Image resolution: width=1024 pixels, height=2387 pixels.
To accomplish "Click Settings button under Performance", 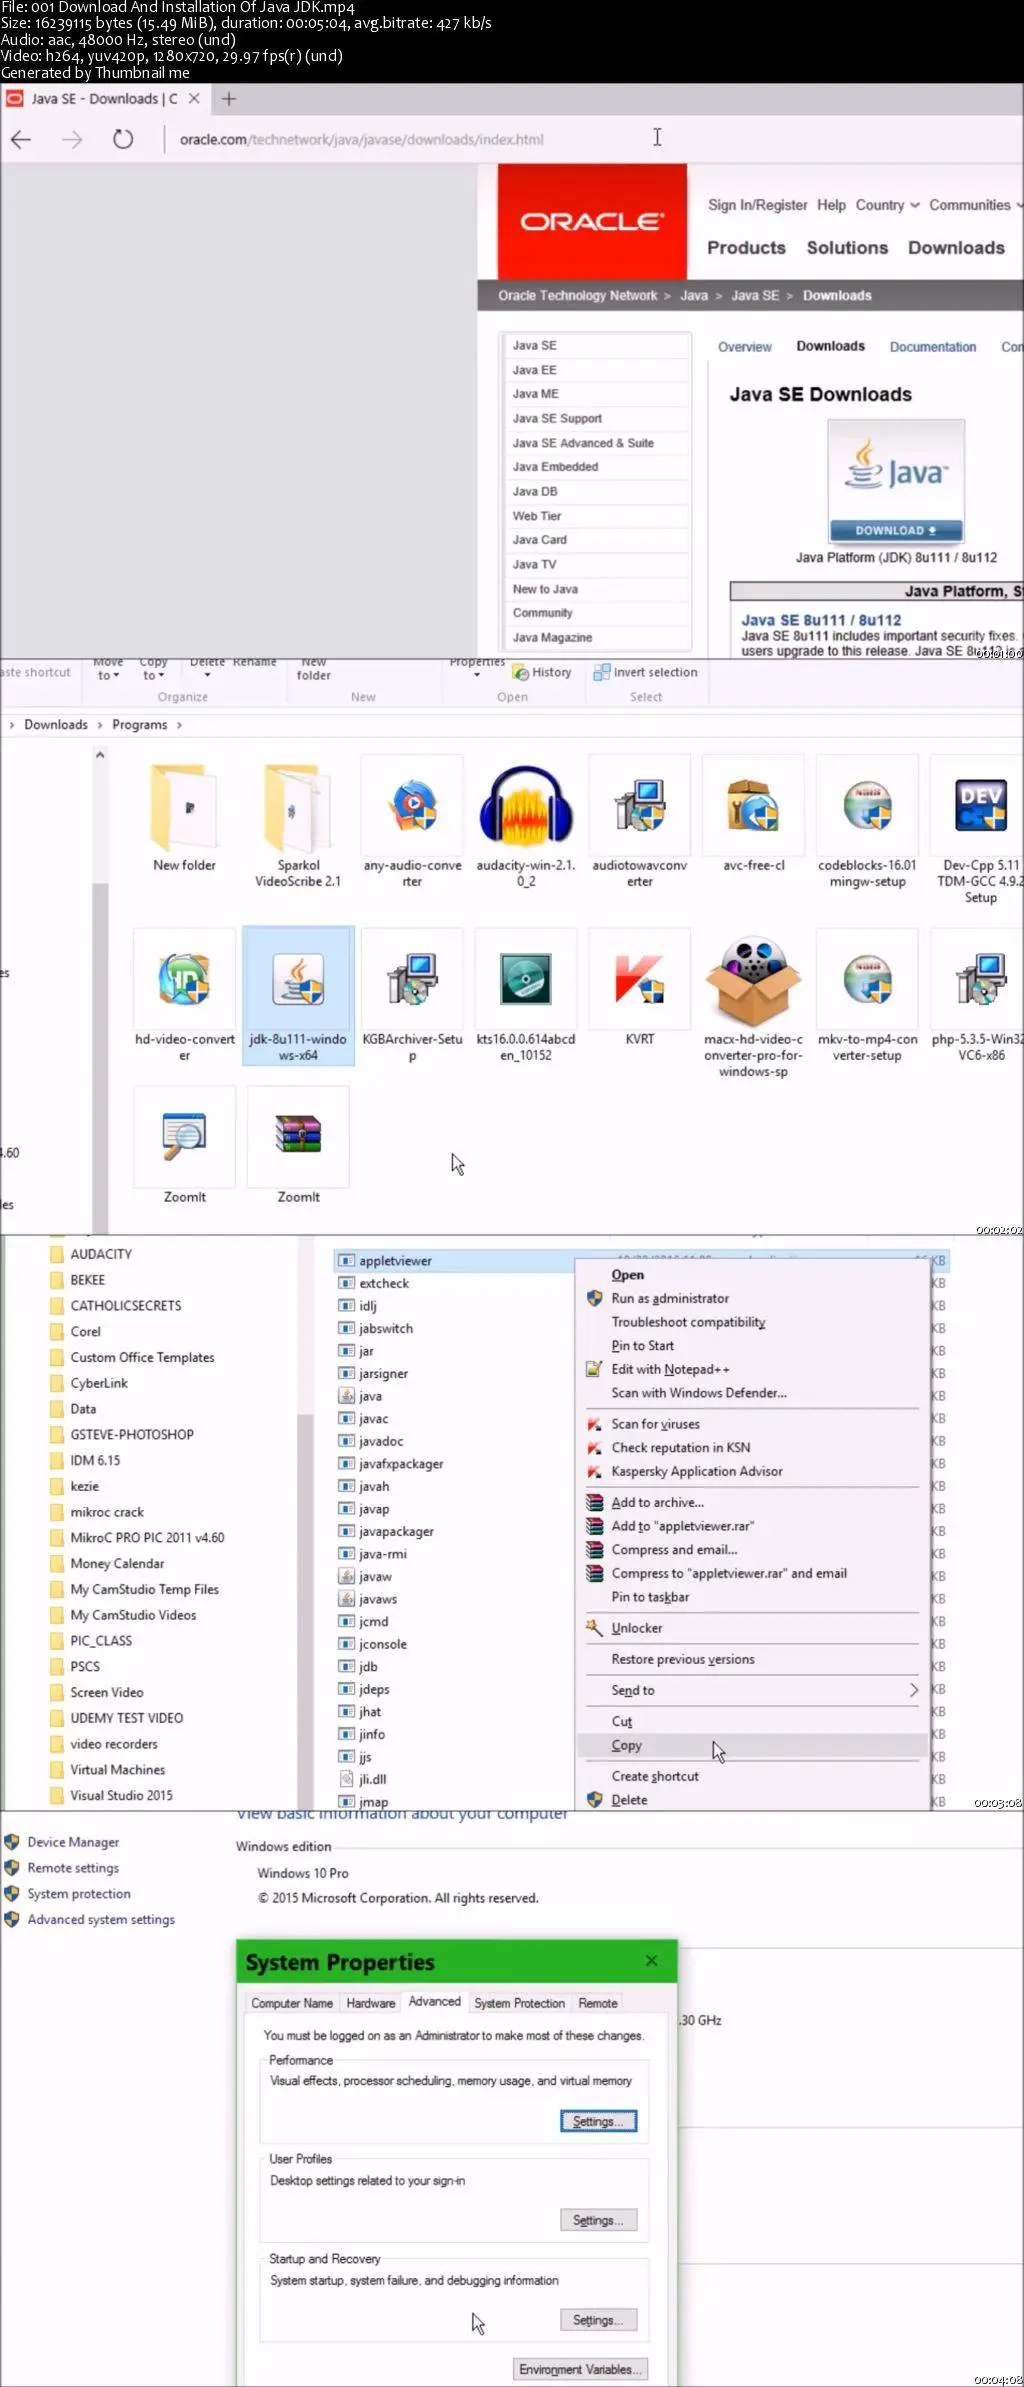I will tap(598, 2121).
